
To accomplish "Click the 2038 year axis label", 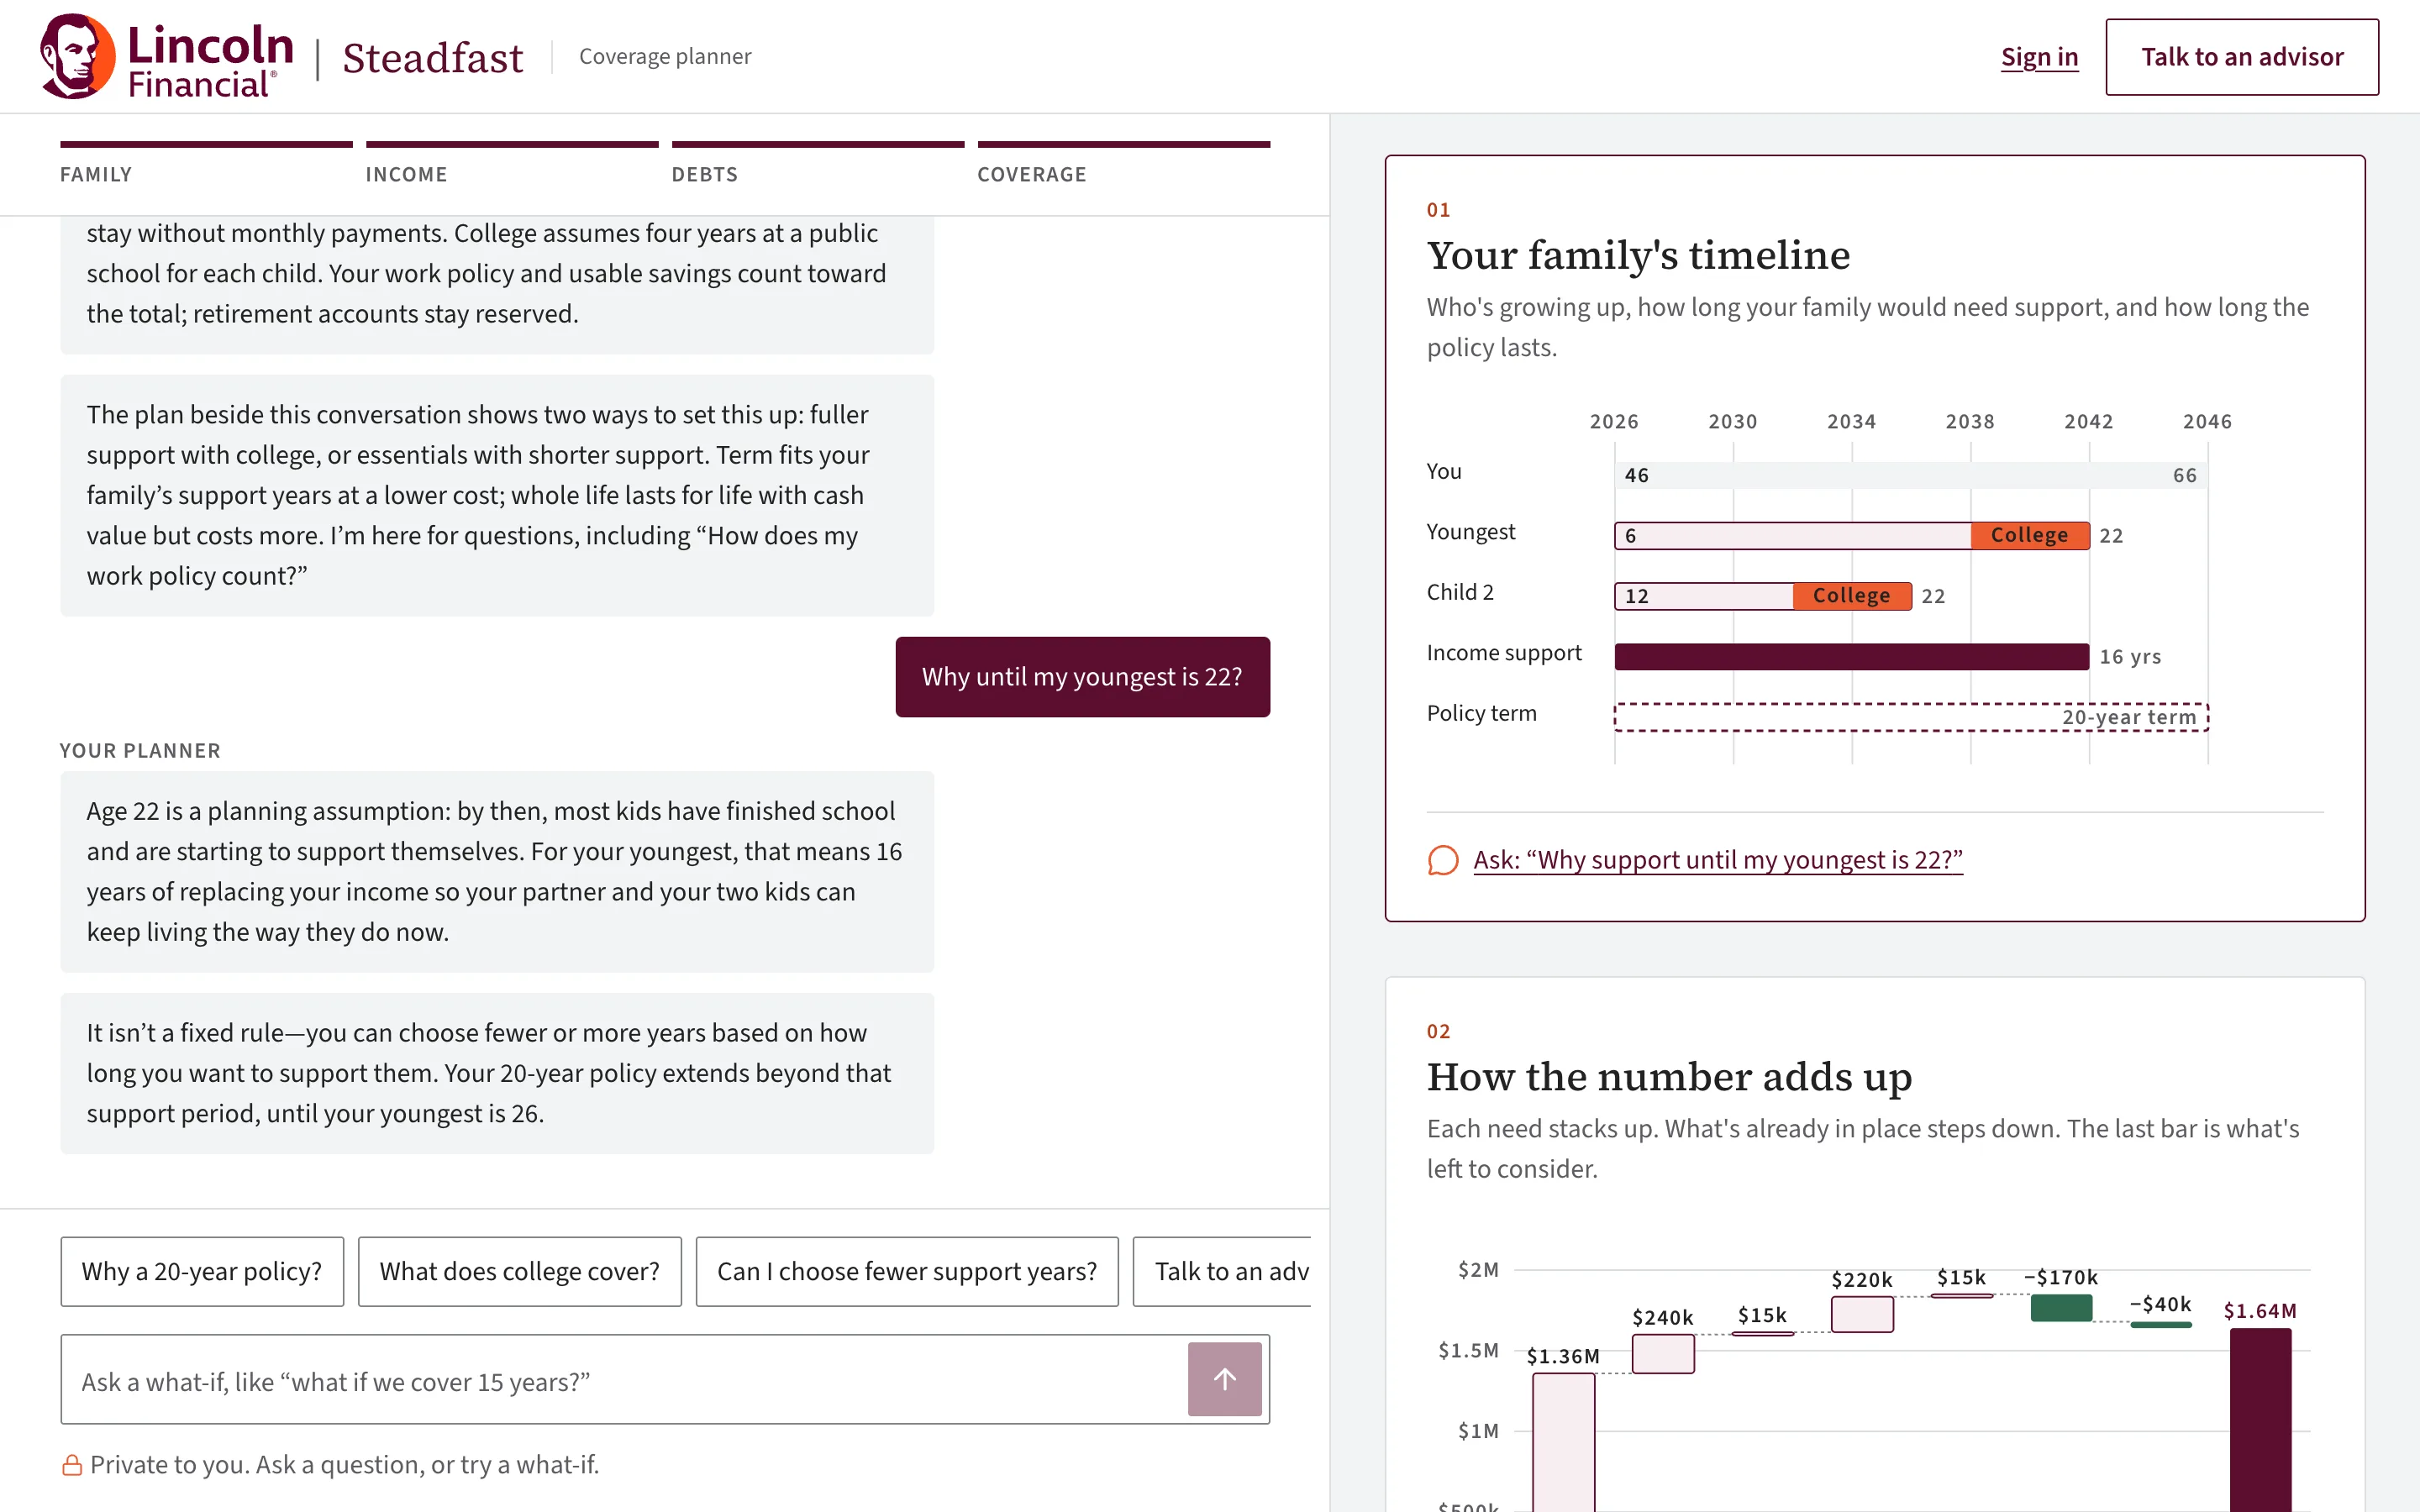I will click(1970, 422).
